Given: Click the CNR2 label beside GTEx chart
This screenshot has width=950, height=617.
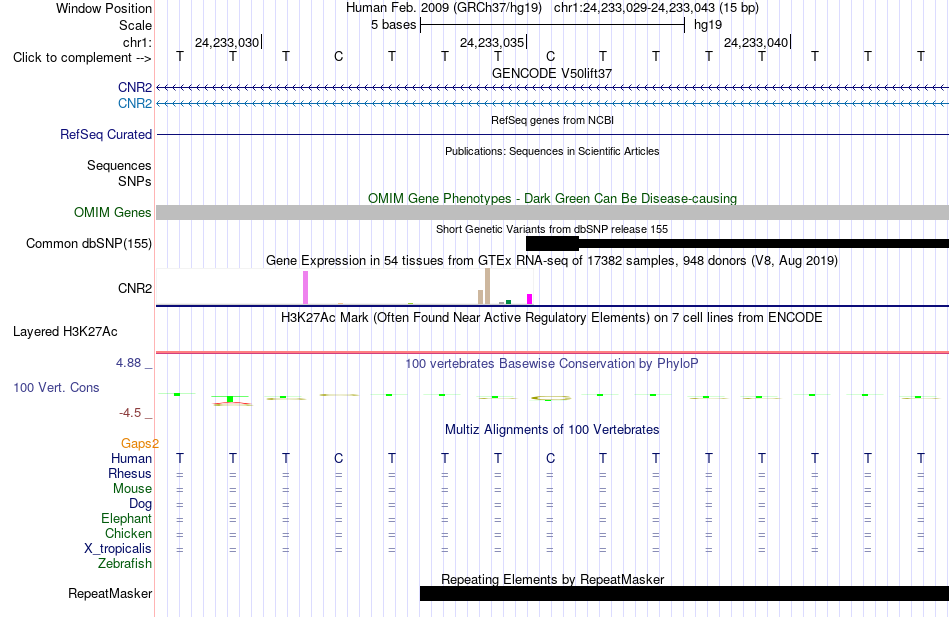Looking at the screenshot, I should click(x=135, y=288).
